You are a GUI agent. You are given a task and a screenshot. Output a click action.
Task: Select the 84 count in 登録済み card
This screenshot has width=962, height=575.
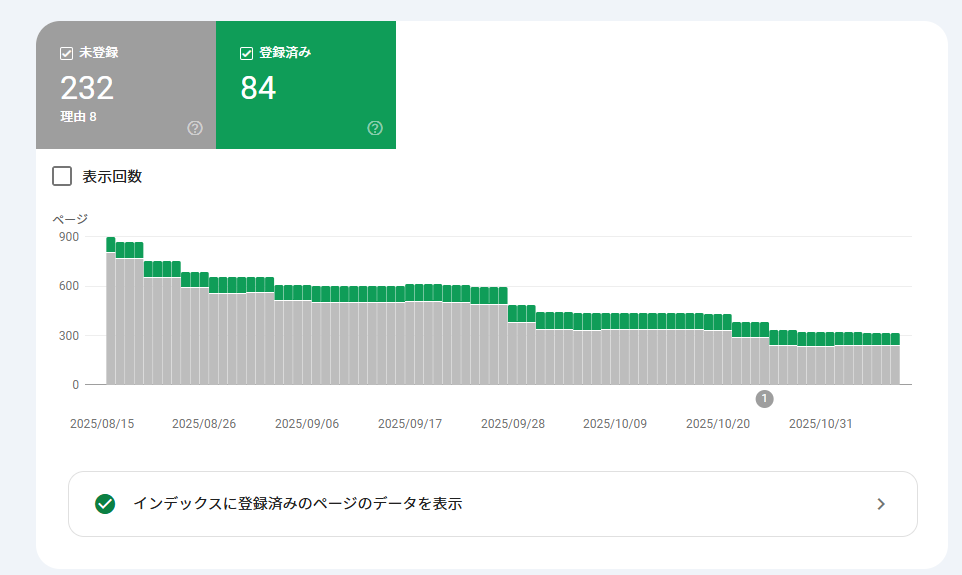(258, 88)
